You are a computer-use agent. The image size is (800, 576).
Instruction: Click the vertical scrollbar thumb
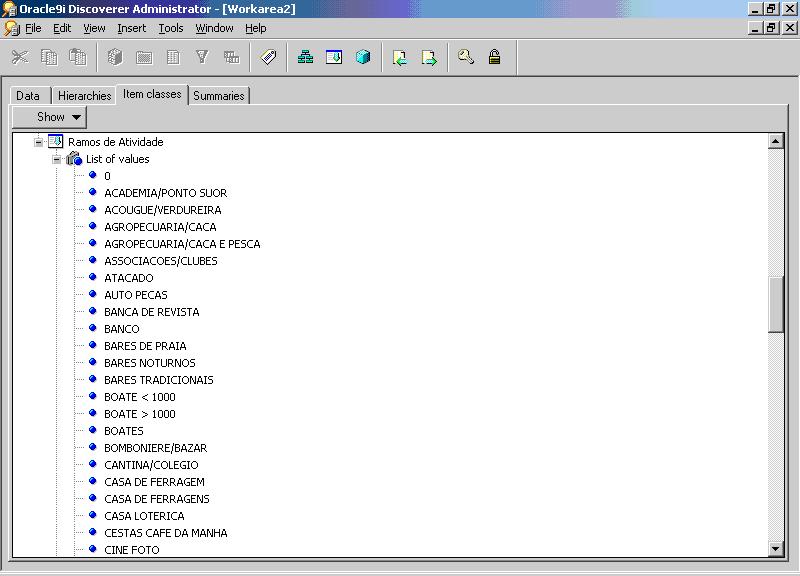(776, 305)
